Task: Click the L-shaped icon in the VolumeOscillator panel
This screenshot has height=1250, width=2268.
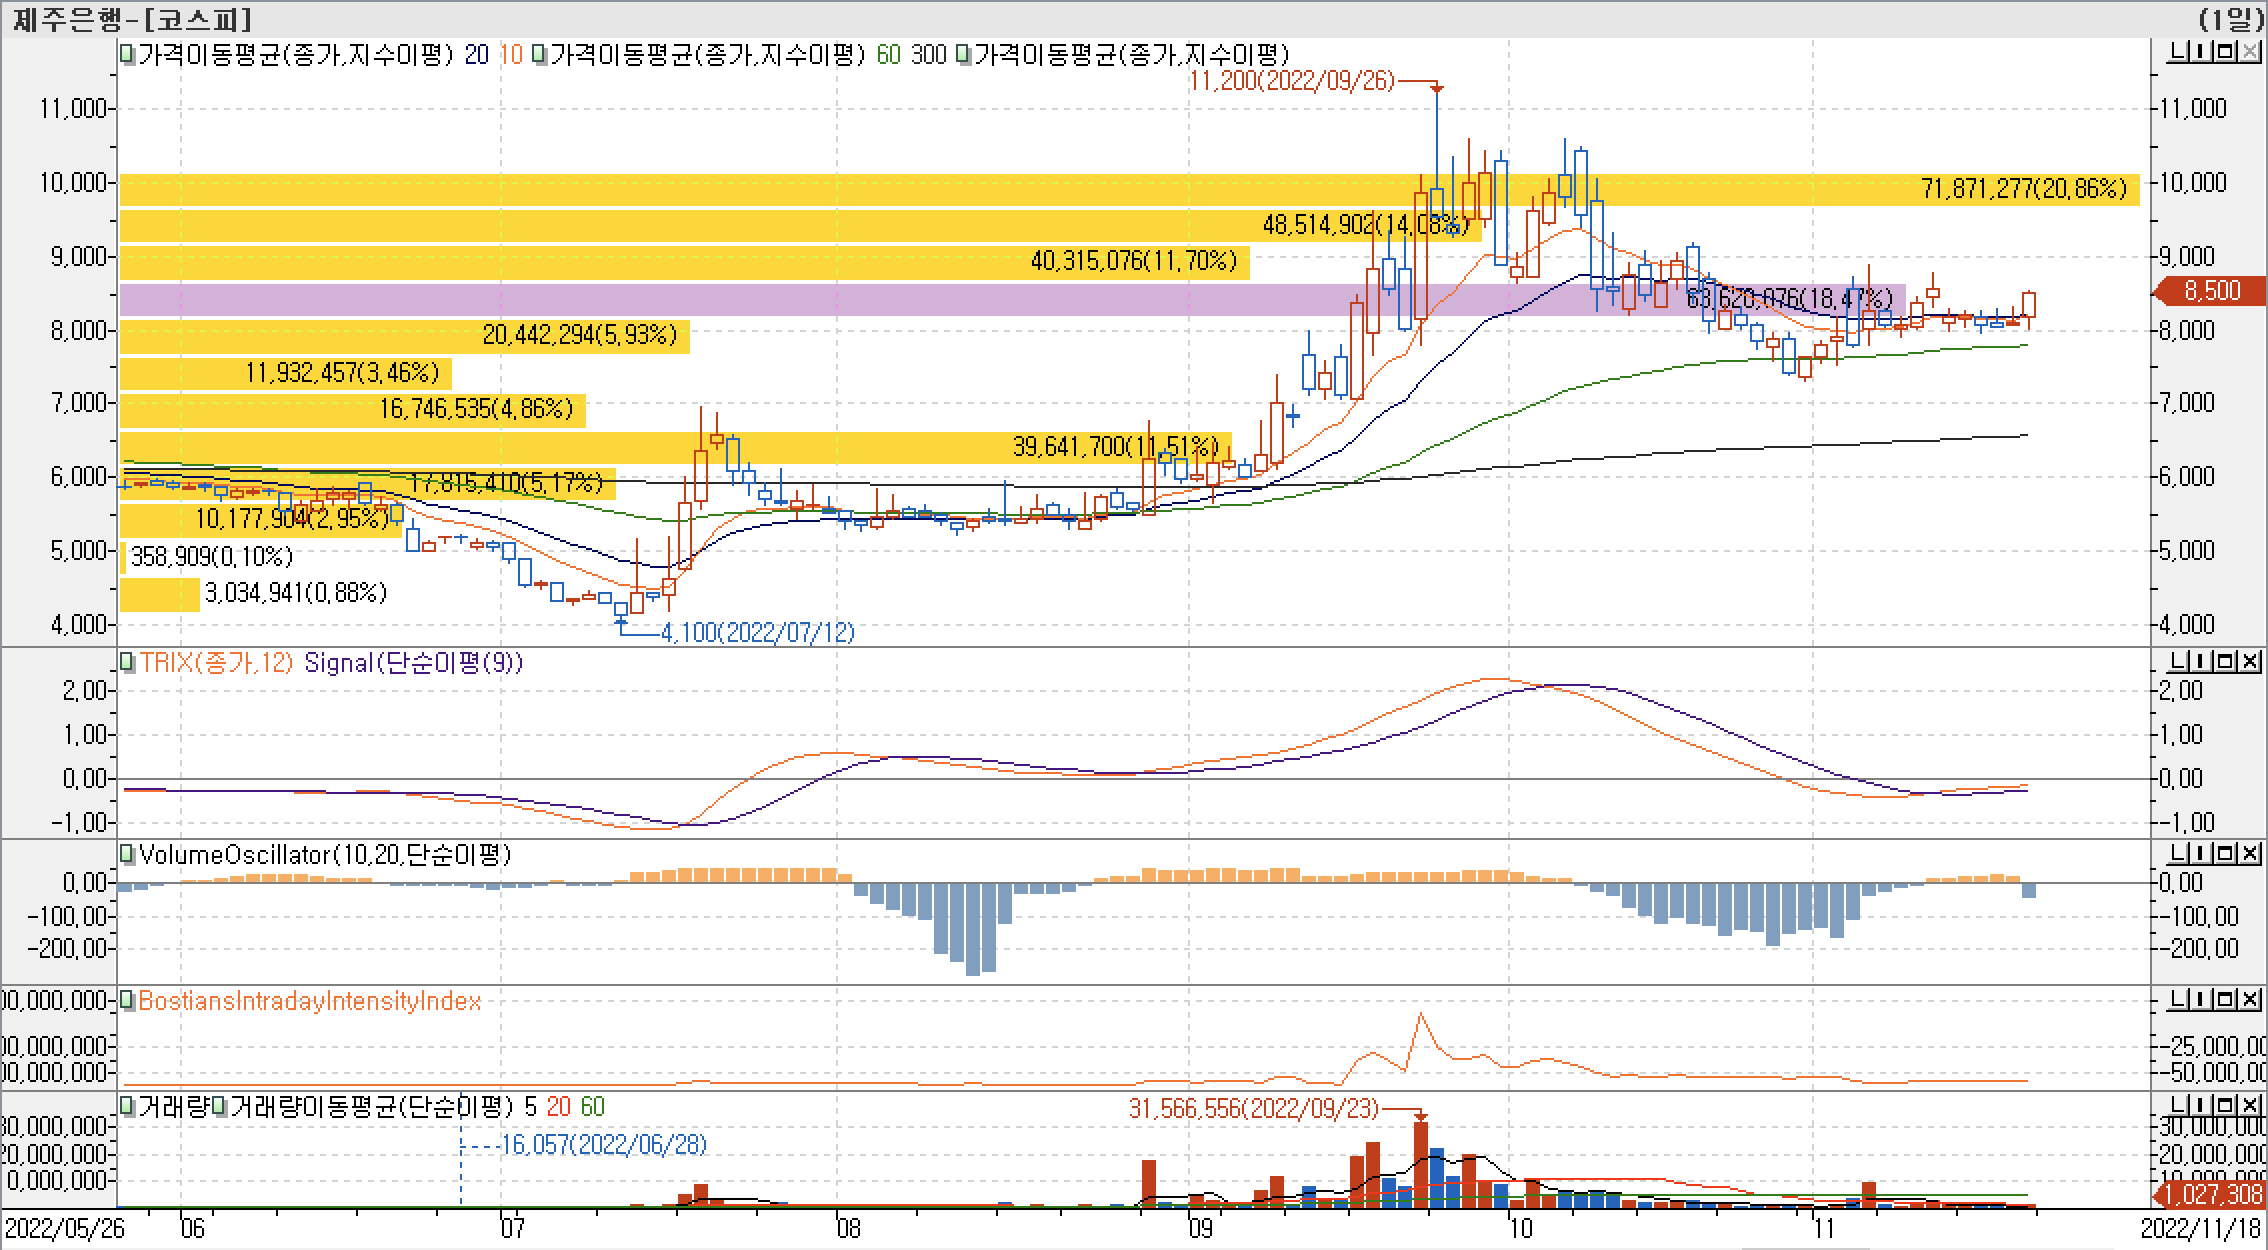Action: [2177, 853]
